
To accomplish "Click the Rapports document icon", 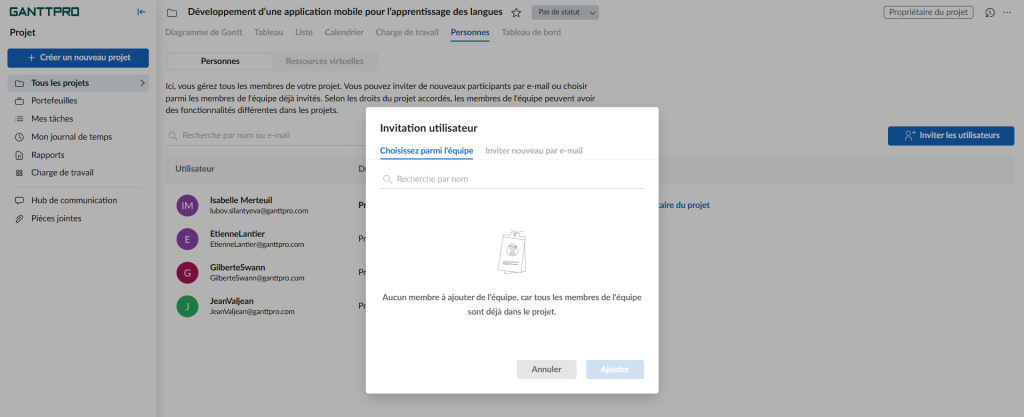I will tap(19, 155).
